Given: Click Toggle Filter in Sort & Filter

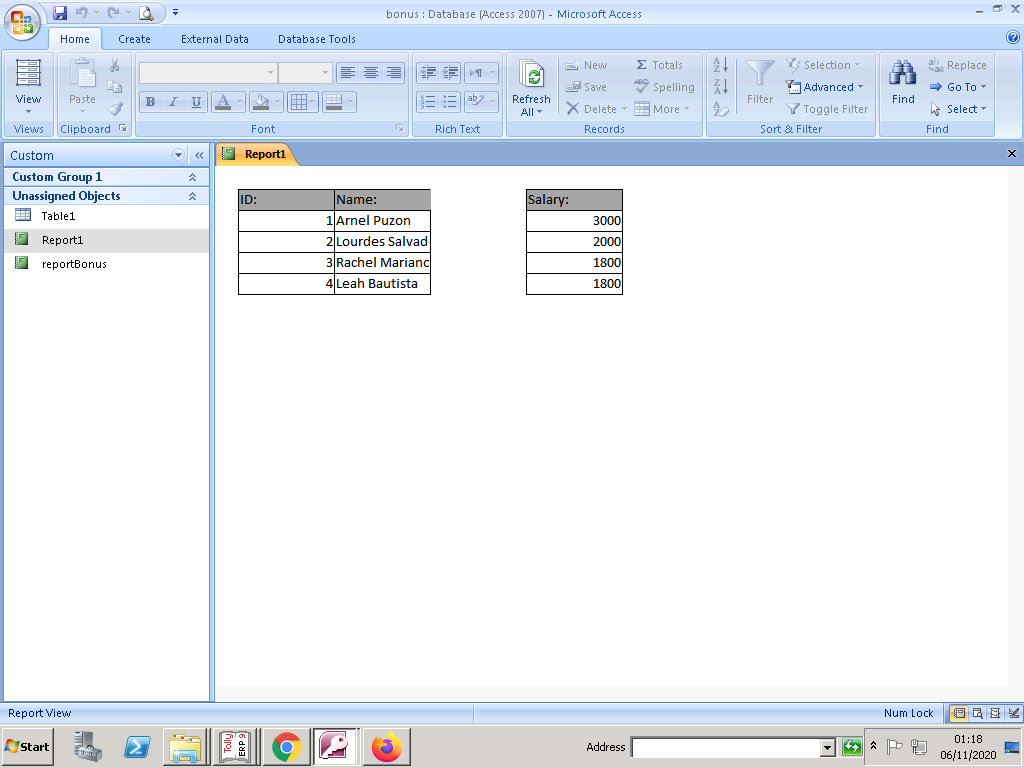Looking at the screenshot, I should click(x=827, y=109).
